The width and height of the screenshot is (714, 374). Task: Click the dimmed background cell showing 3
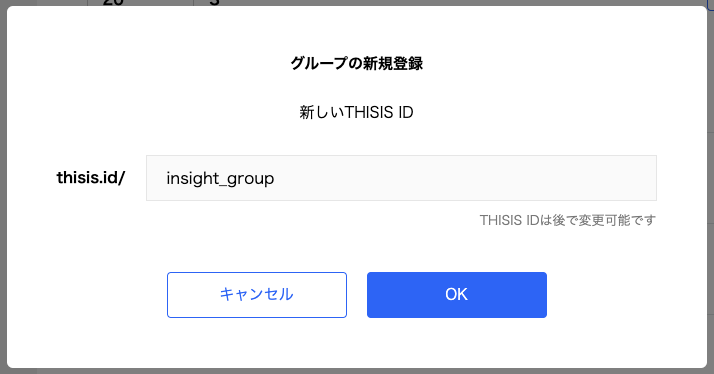pyautogui.click(x=214, y=2)
